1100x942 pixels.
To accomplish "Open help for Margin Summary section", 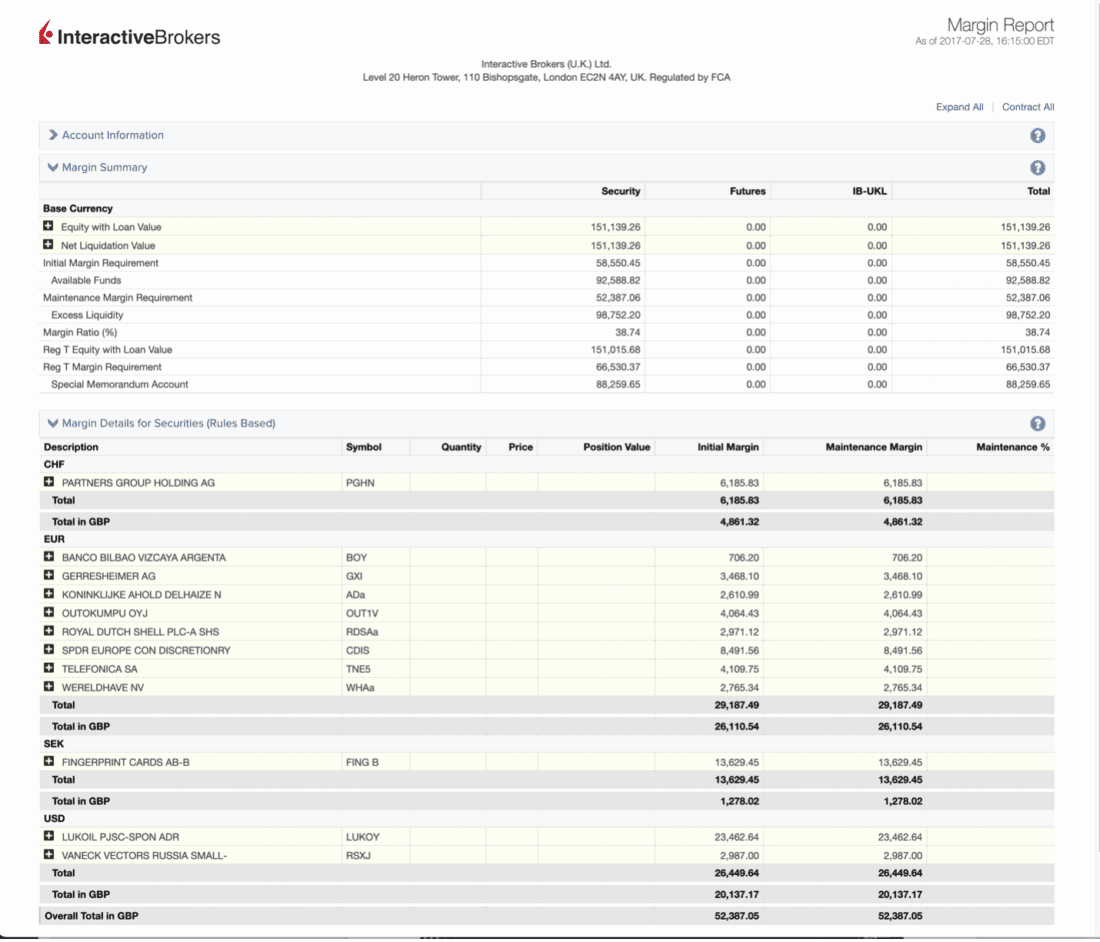I will [x=1038, y=168].
